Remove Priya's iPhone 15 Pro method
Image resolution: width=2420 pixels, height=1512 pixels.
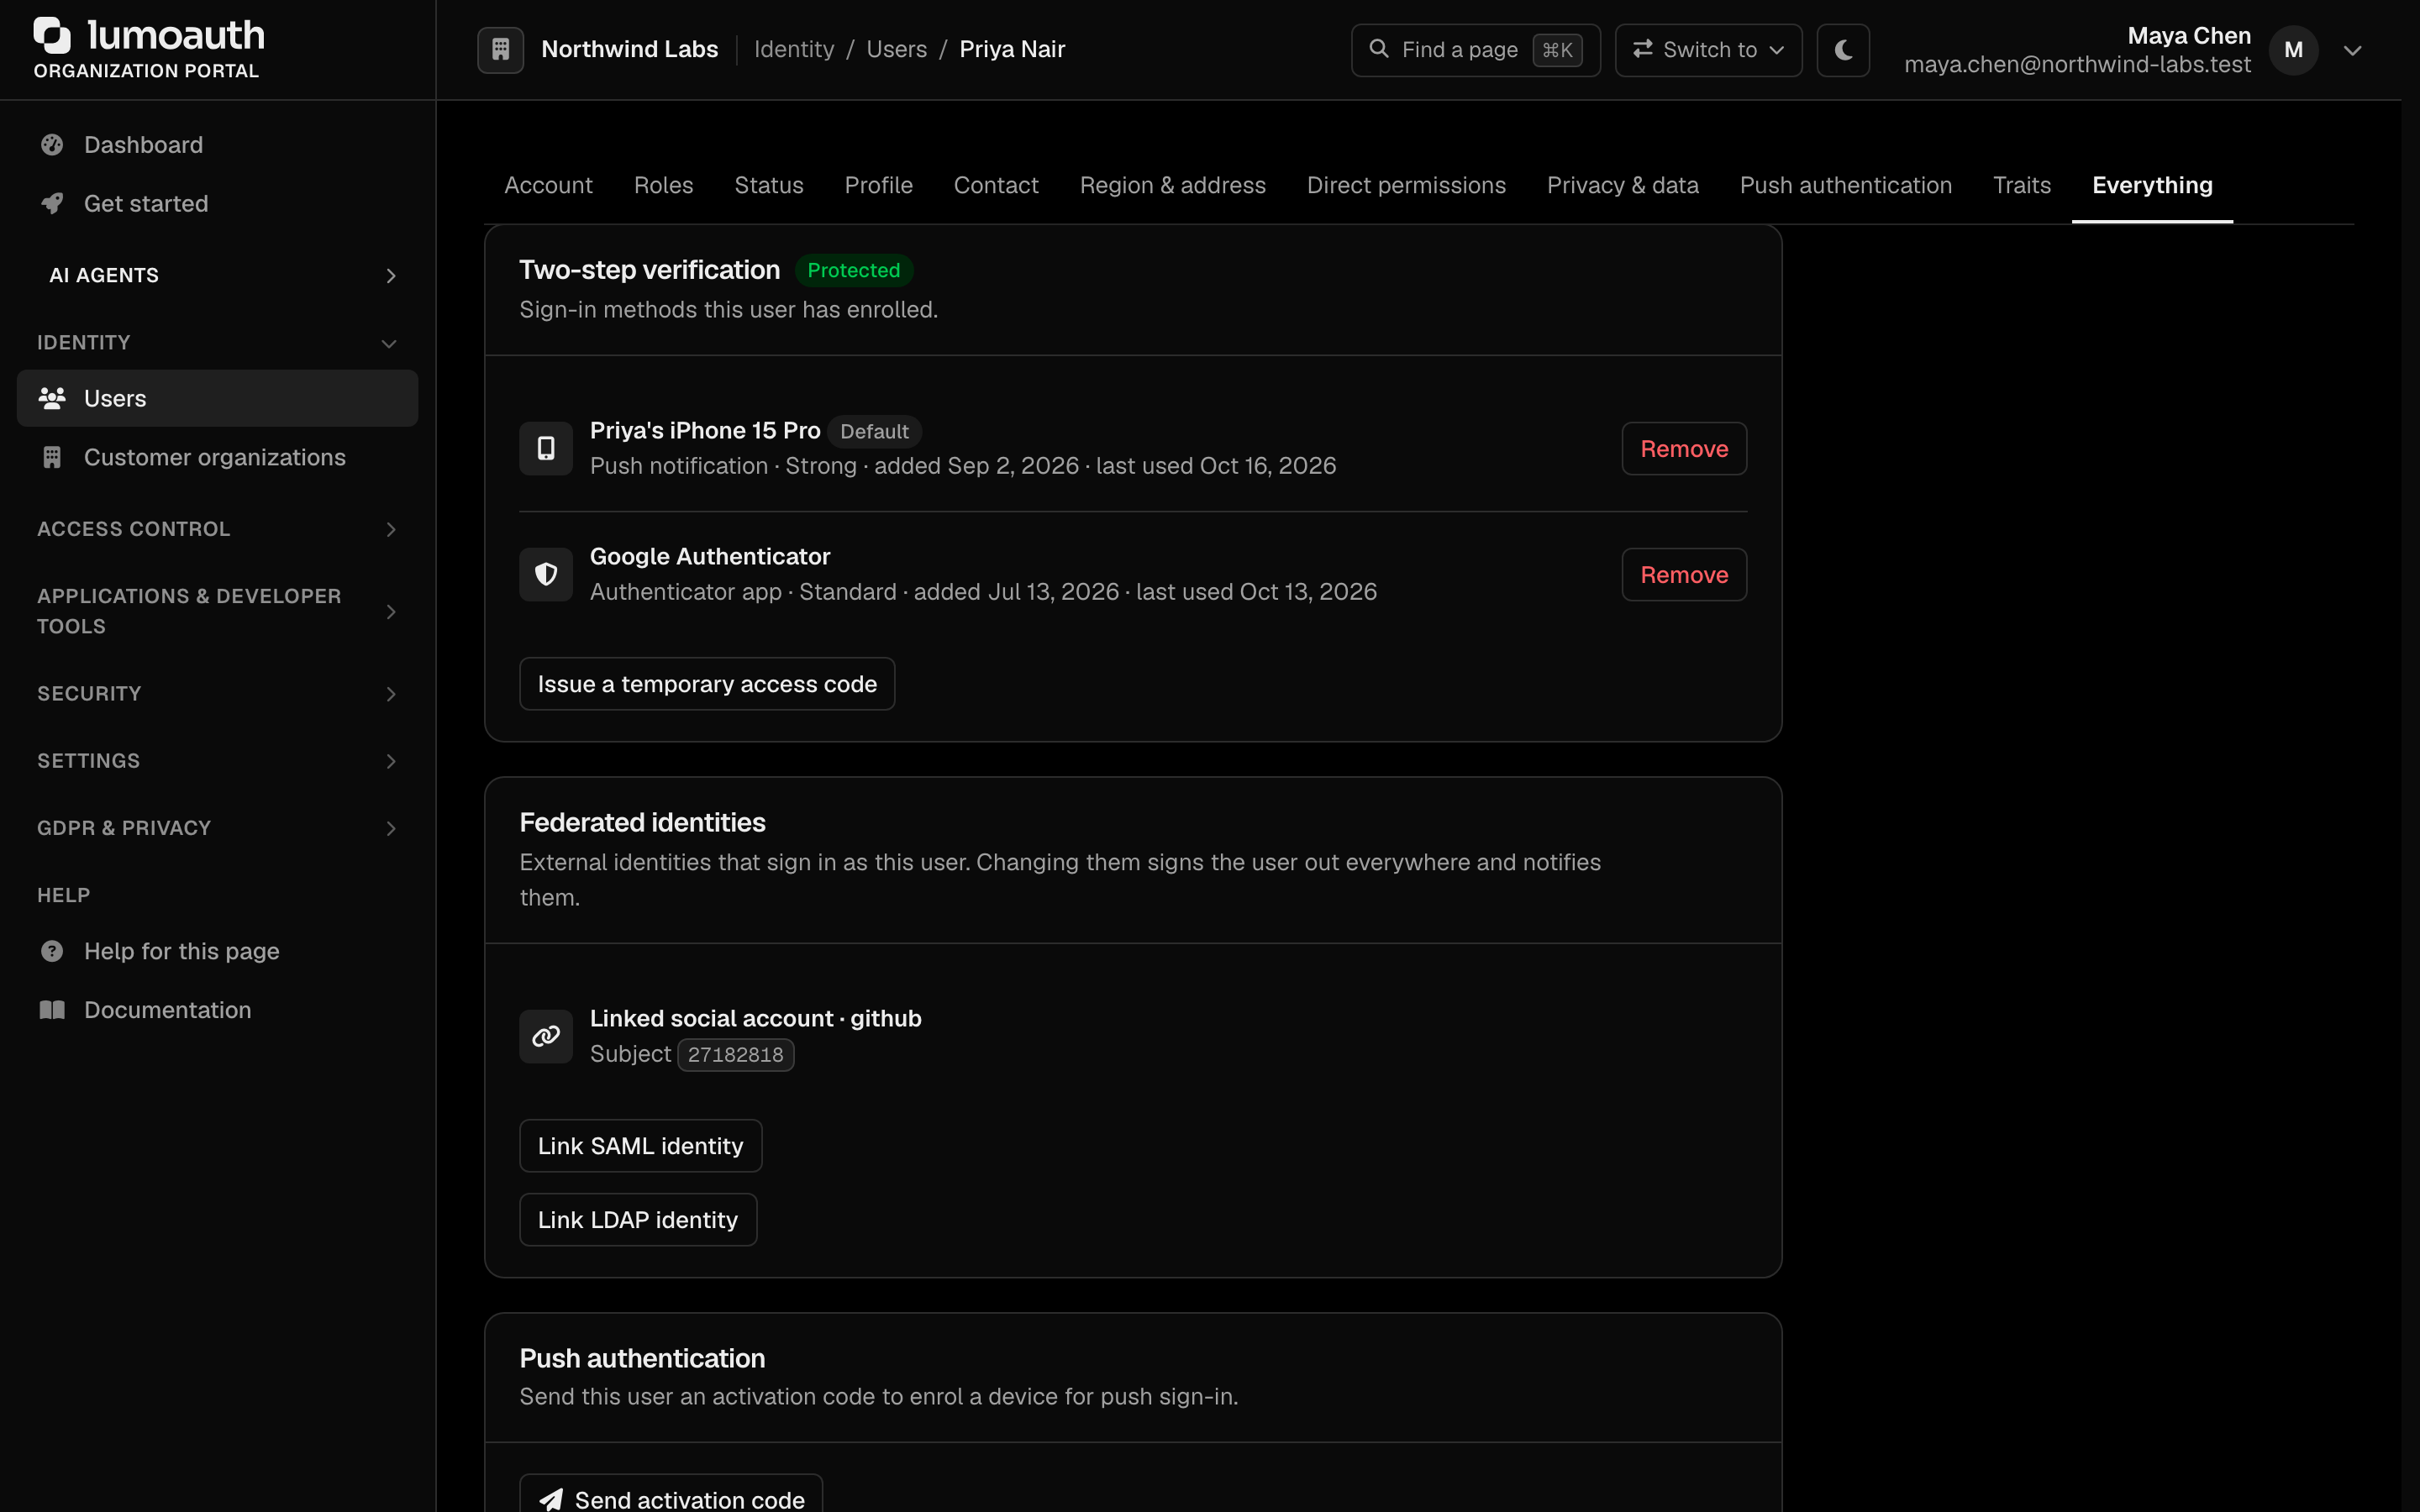point(1684,448)
